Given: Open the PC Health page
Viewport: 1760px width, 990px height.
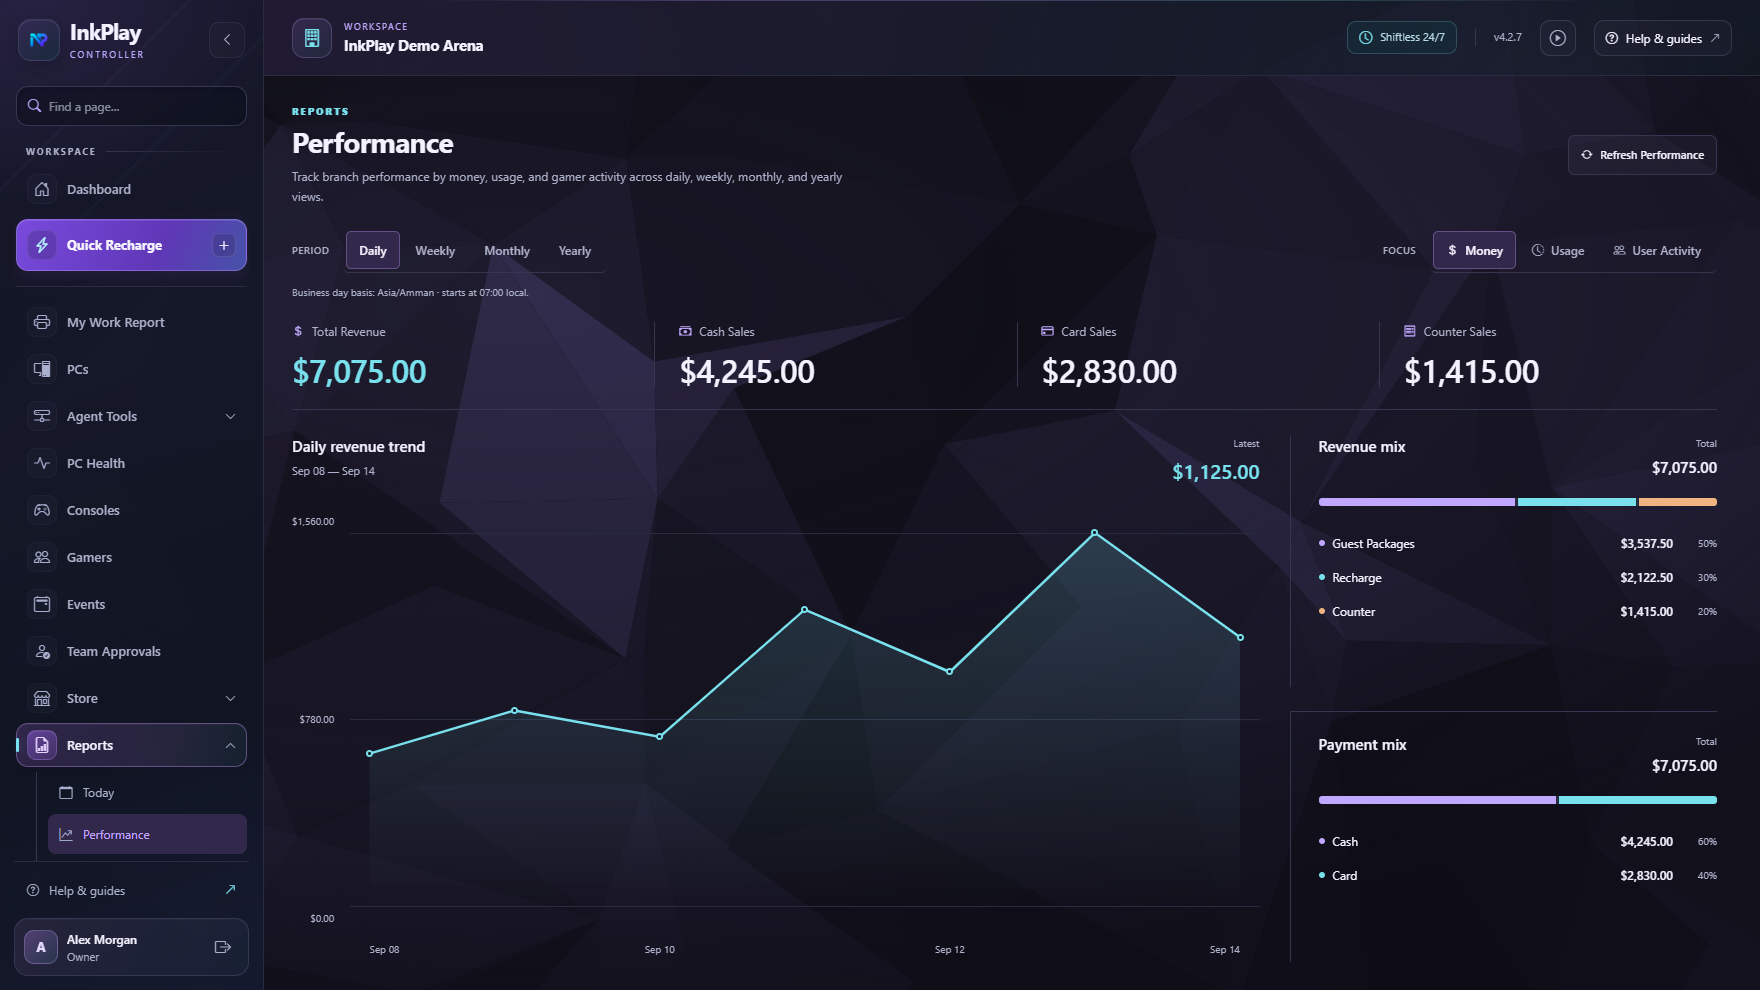Looking at the screenshot, I should tap(131, 463).
